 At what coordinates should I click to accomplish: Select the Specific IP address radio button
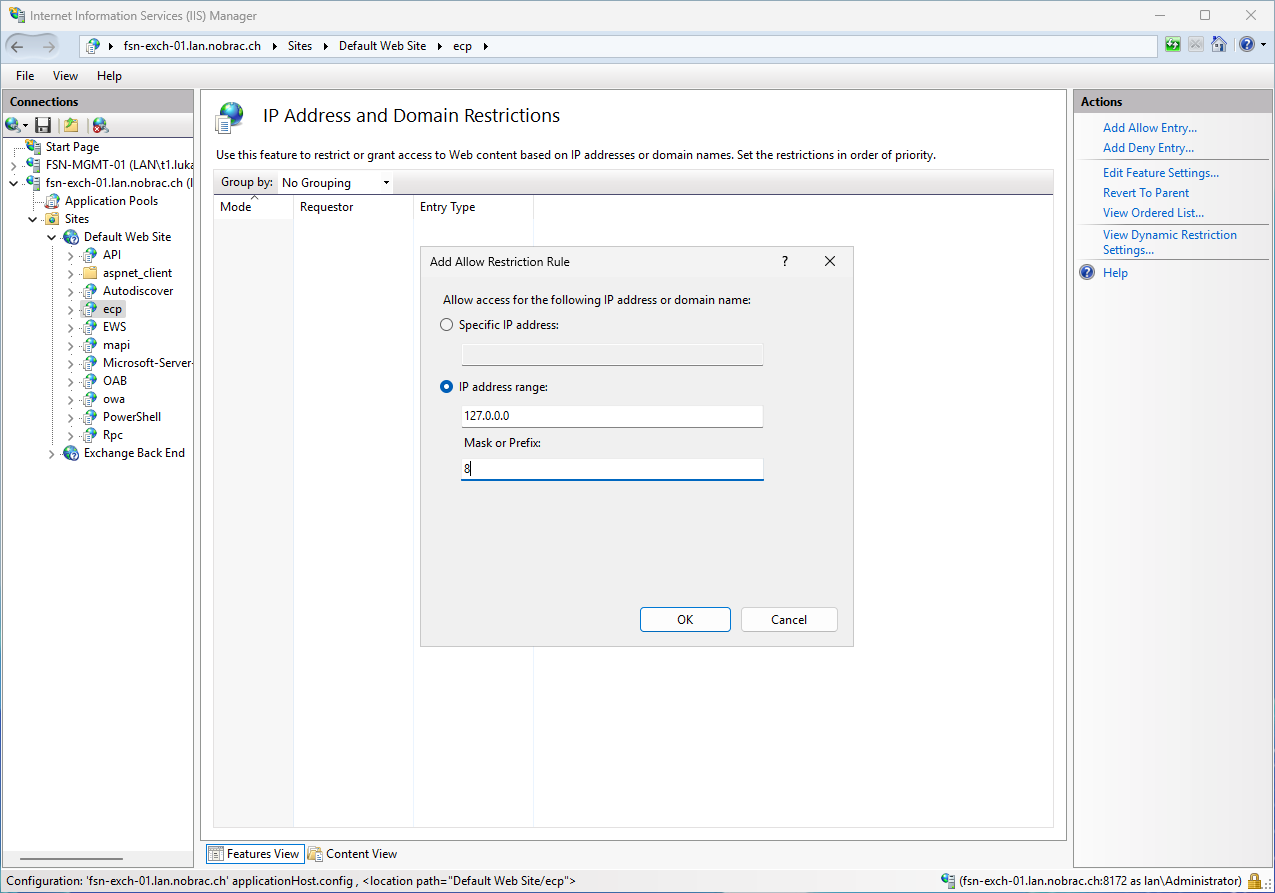(447, 325)
